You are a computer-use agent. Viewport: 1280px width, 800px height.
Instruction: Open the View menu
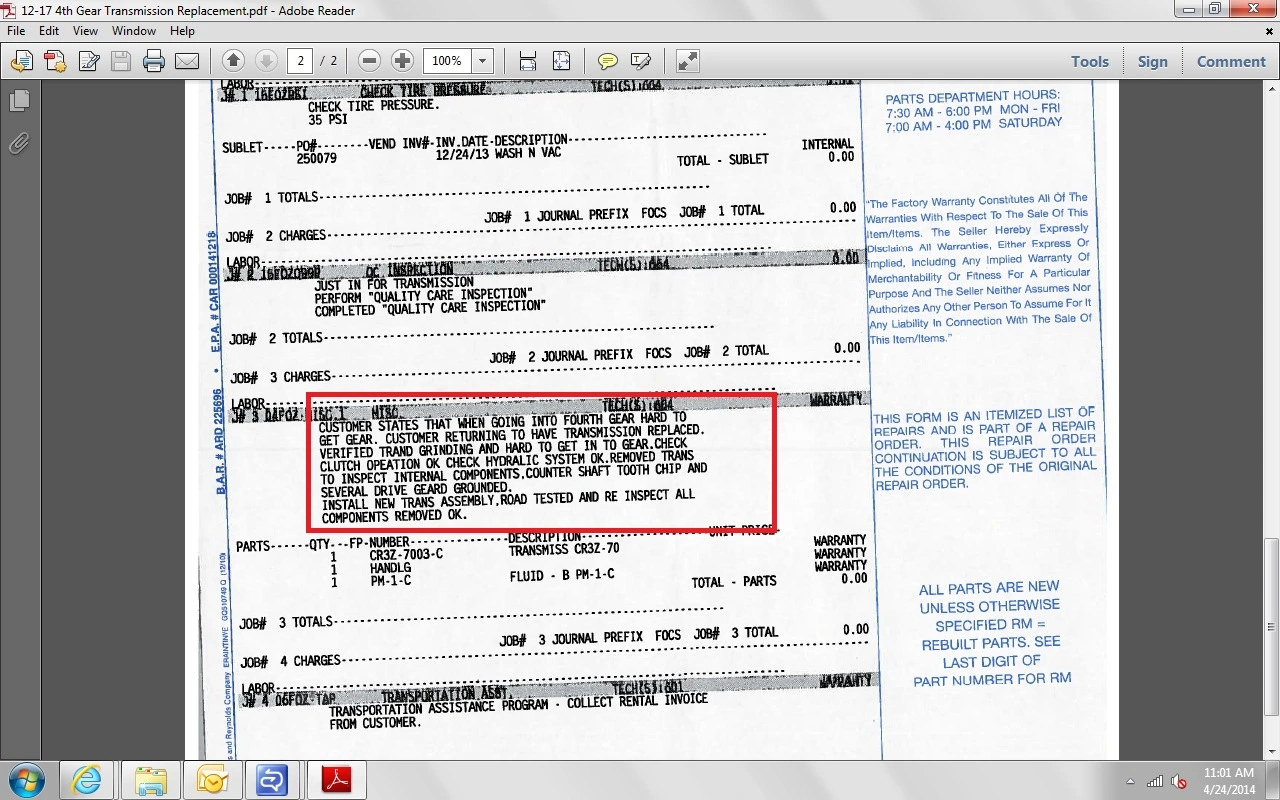coord(86,31)
